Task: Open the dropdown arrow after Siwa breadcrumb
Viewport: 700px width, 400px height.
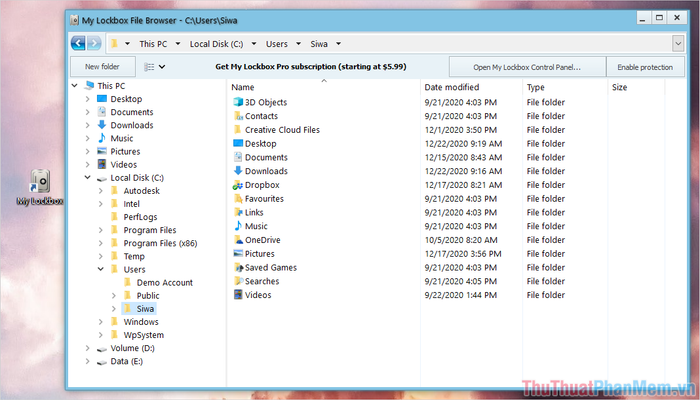Action: (x=338, y=44)
